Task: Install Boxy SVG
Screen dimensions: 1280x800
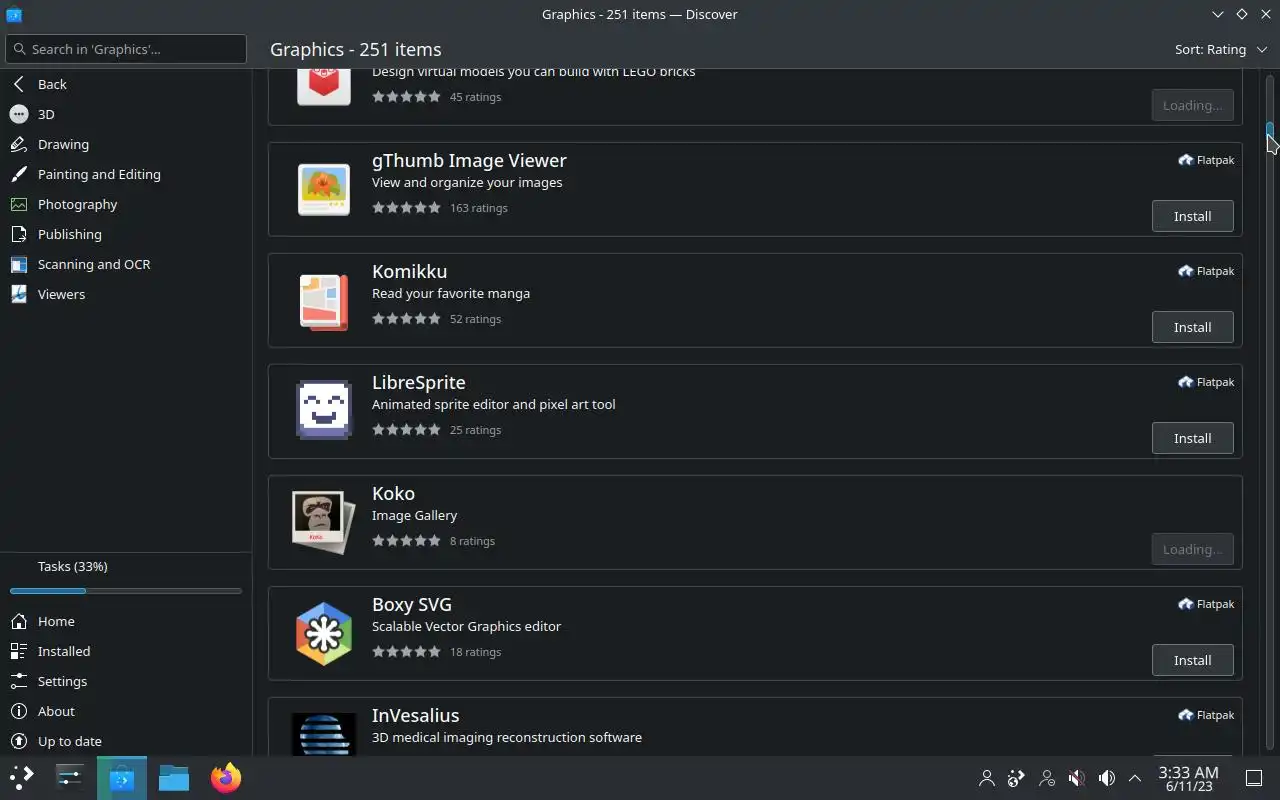Action: click(1192, 660)
